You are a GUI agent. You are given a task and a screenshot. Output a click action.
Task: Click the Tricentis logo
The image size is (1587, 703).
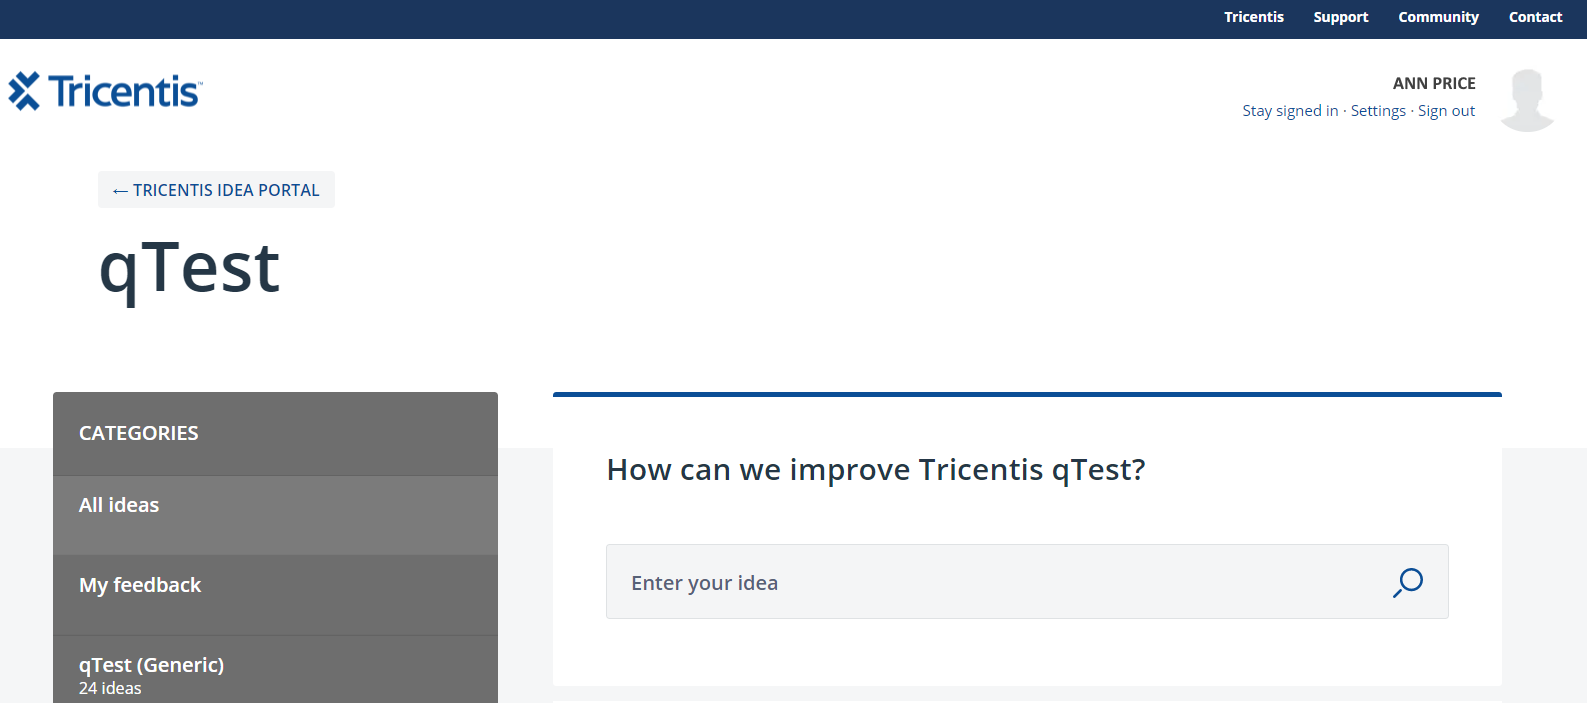[105, 91]
